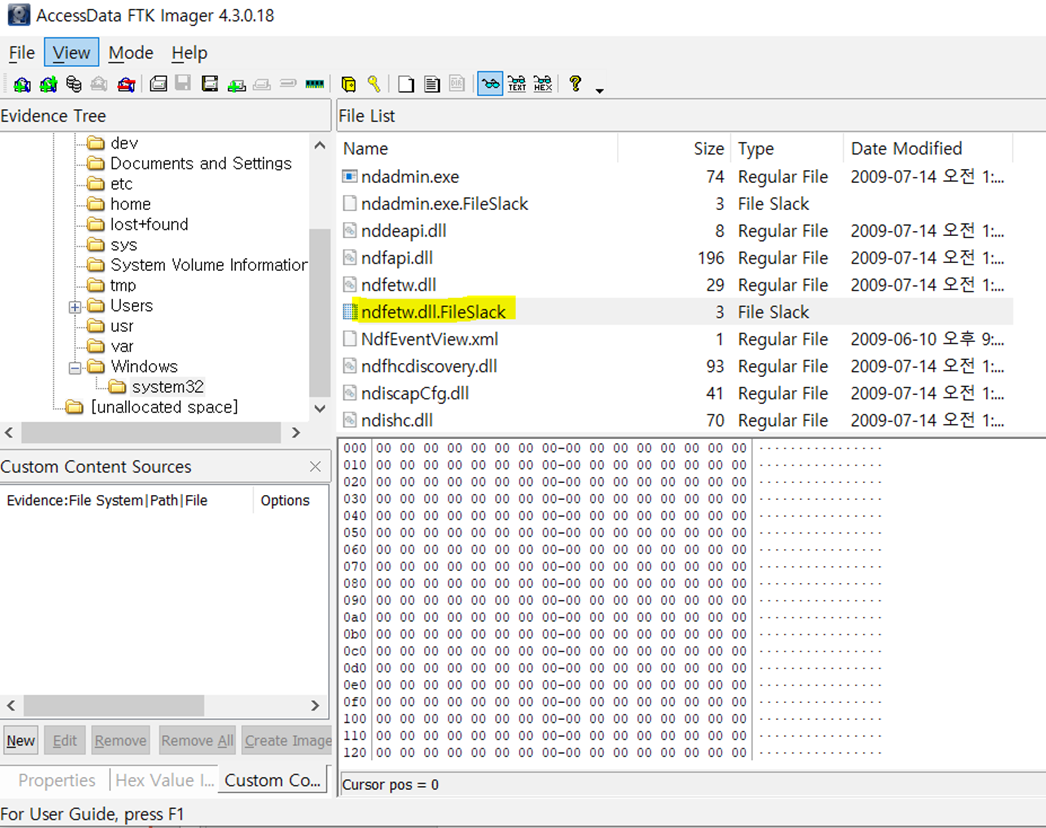
Task: Switch to the Properties tab
Action: pos(57,780)
